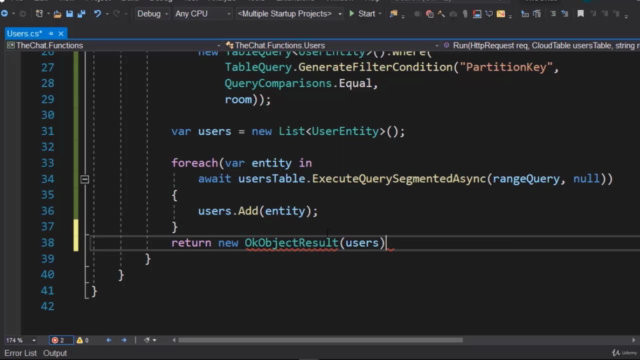Toggle a bookmark with the bookmark icon
The width and height of the screenshot is (640, 360).
[580, 14]
